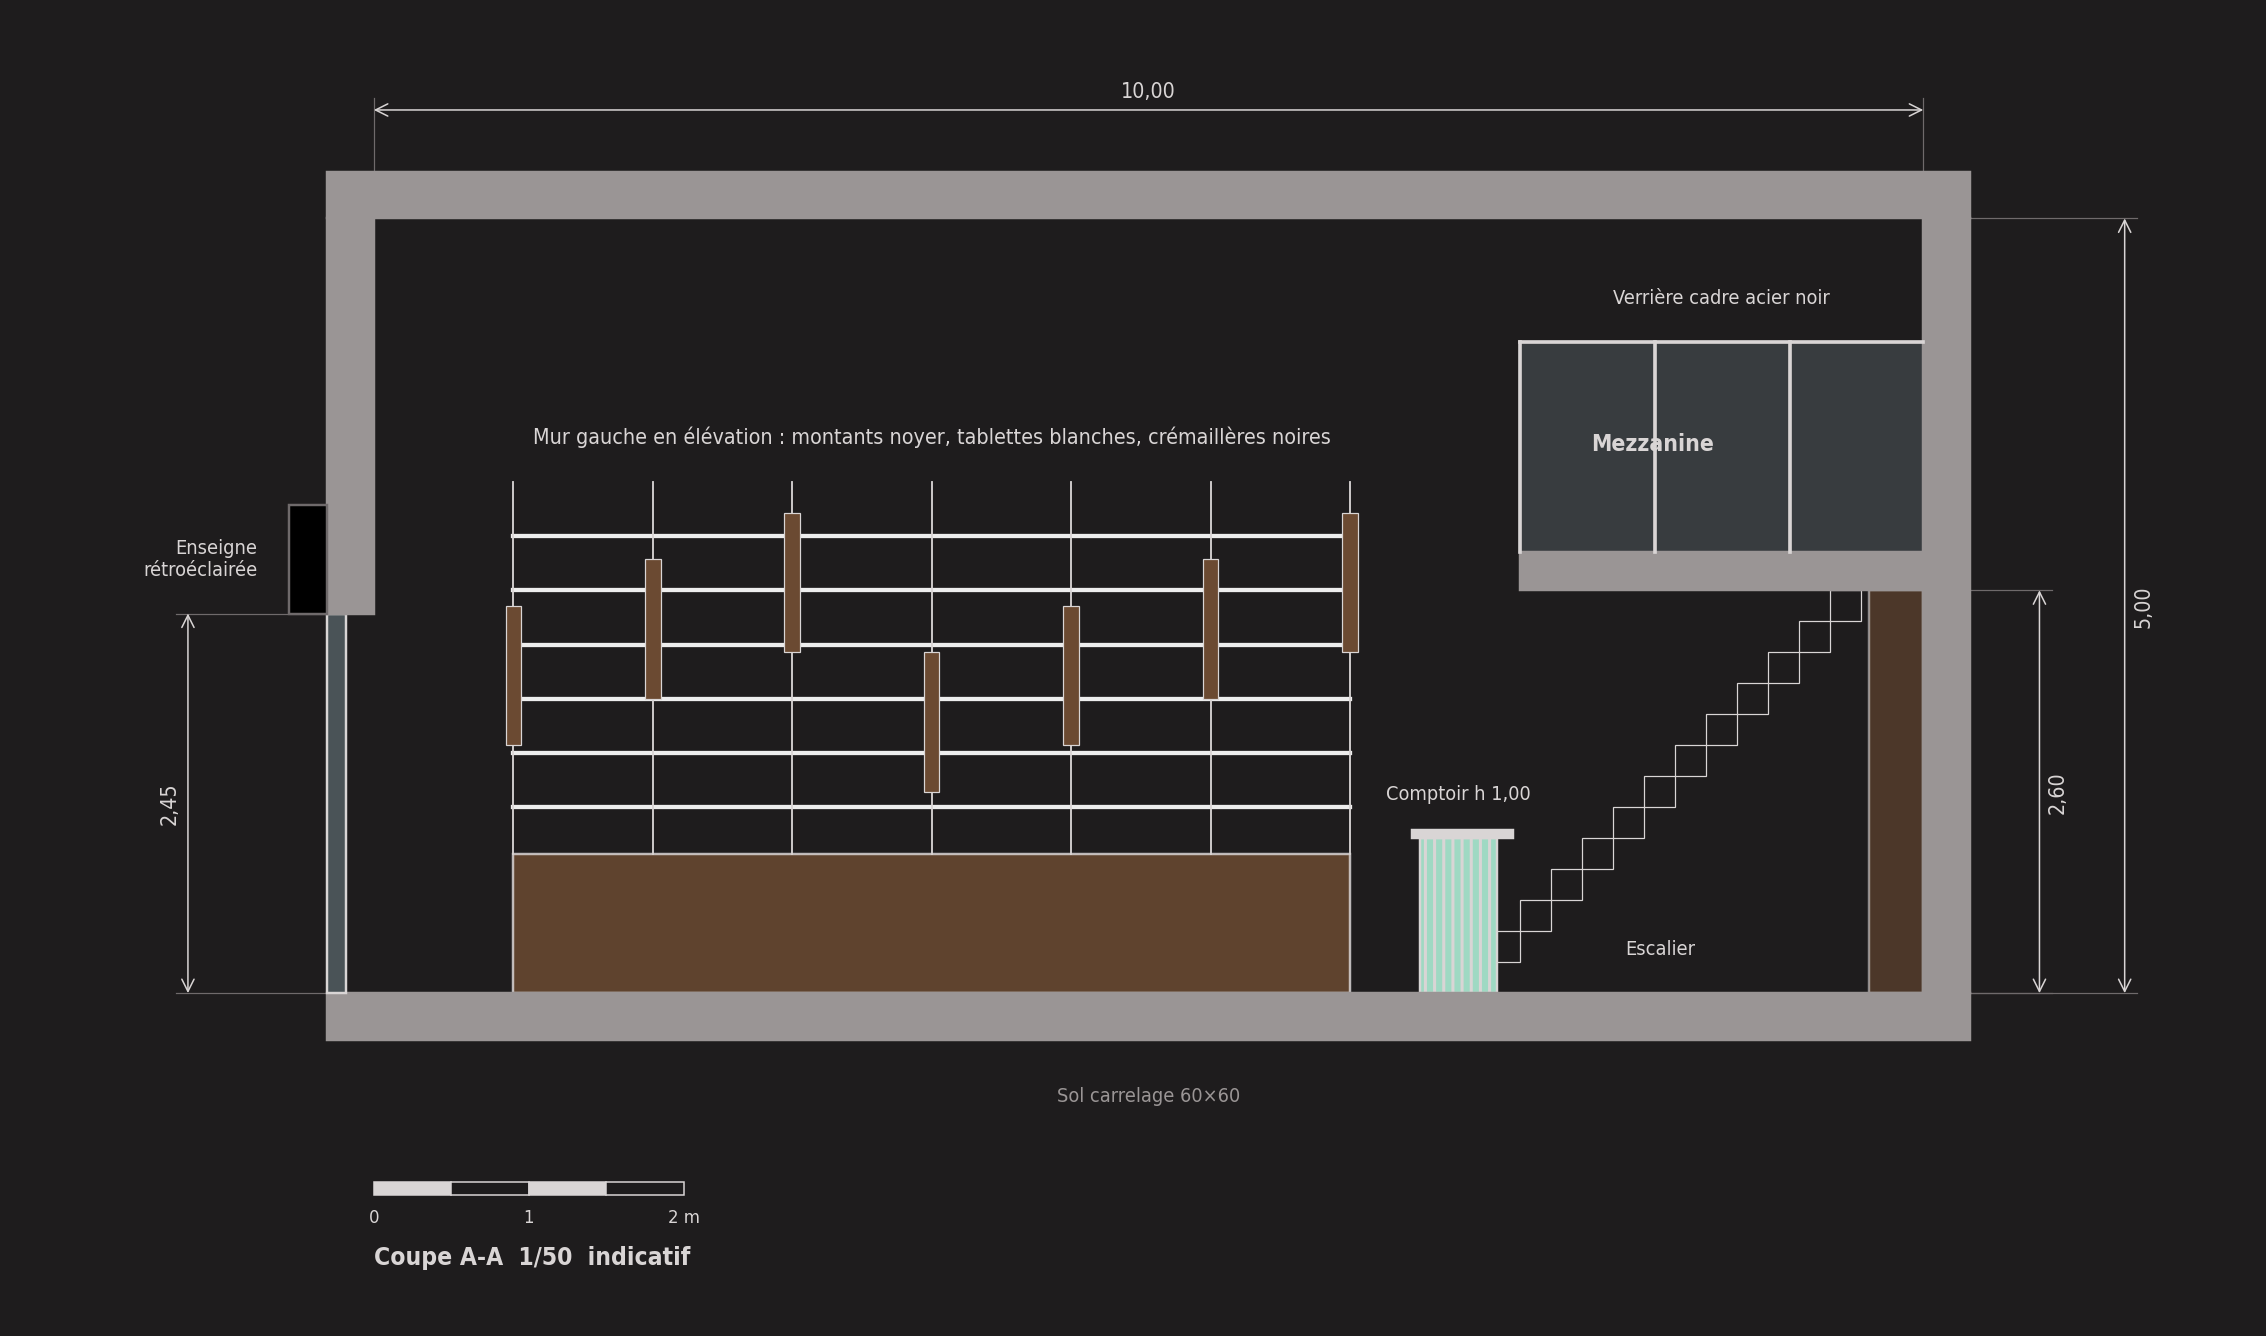Click the Verrière cadre acier noir annotation
This screenshot has height=1336, width=2266.
[x=1721, y=298]
